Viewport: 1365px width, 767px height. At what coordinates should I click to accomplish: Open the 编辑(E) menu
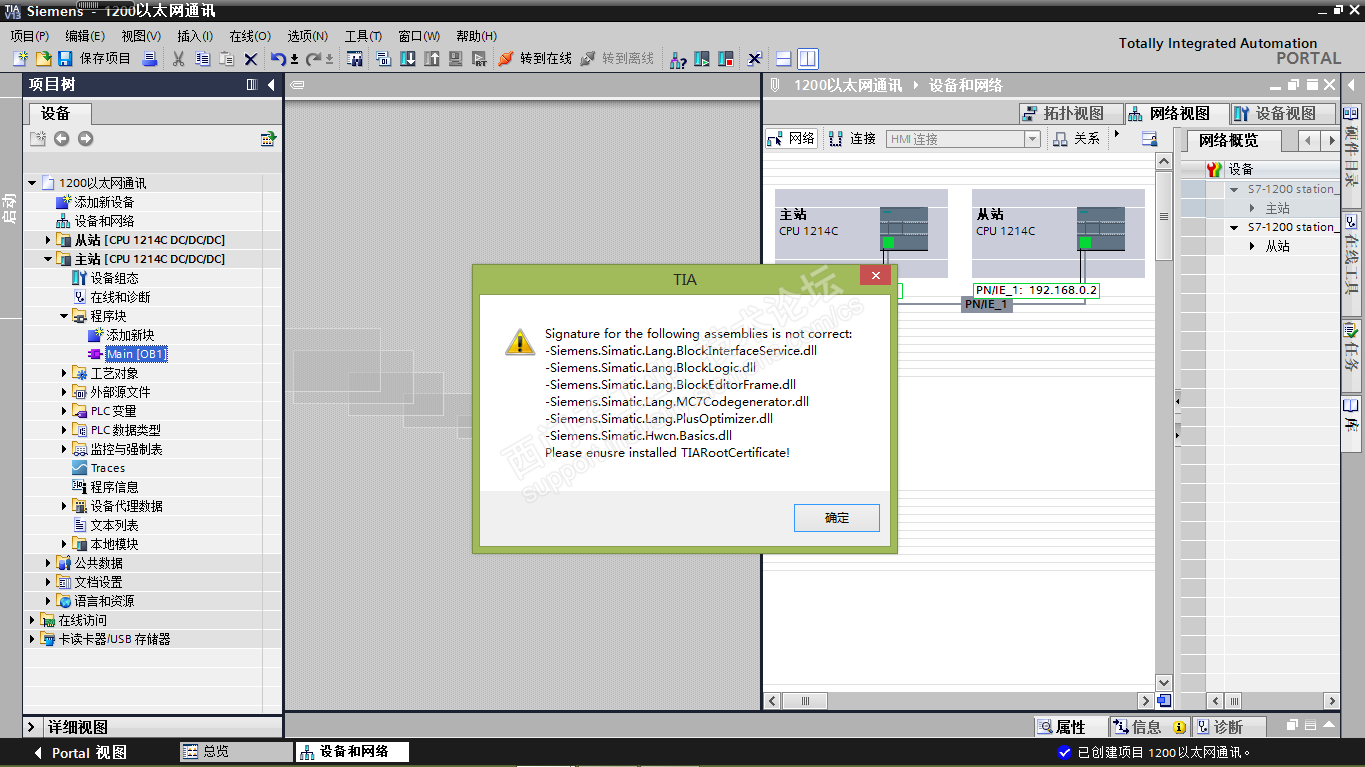click(85, 36)
